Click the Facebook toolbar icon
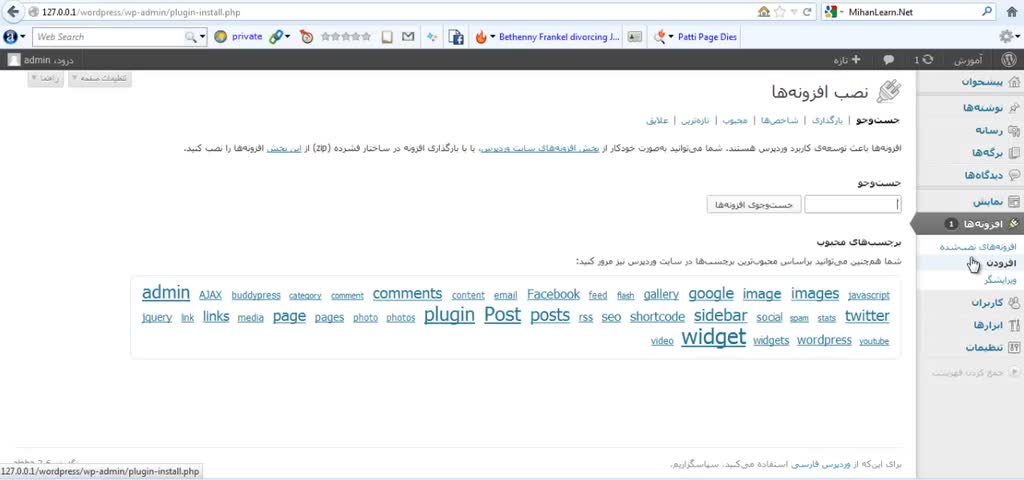The height and width of the screenshot is (480, 1024). (456, 37)
